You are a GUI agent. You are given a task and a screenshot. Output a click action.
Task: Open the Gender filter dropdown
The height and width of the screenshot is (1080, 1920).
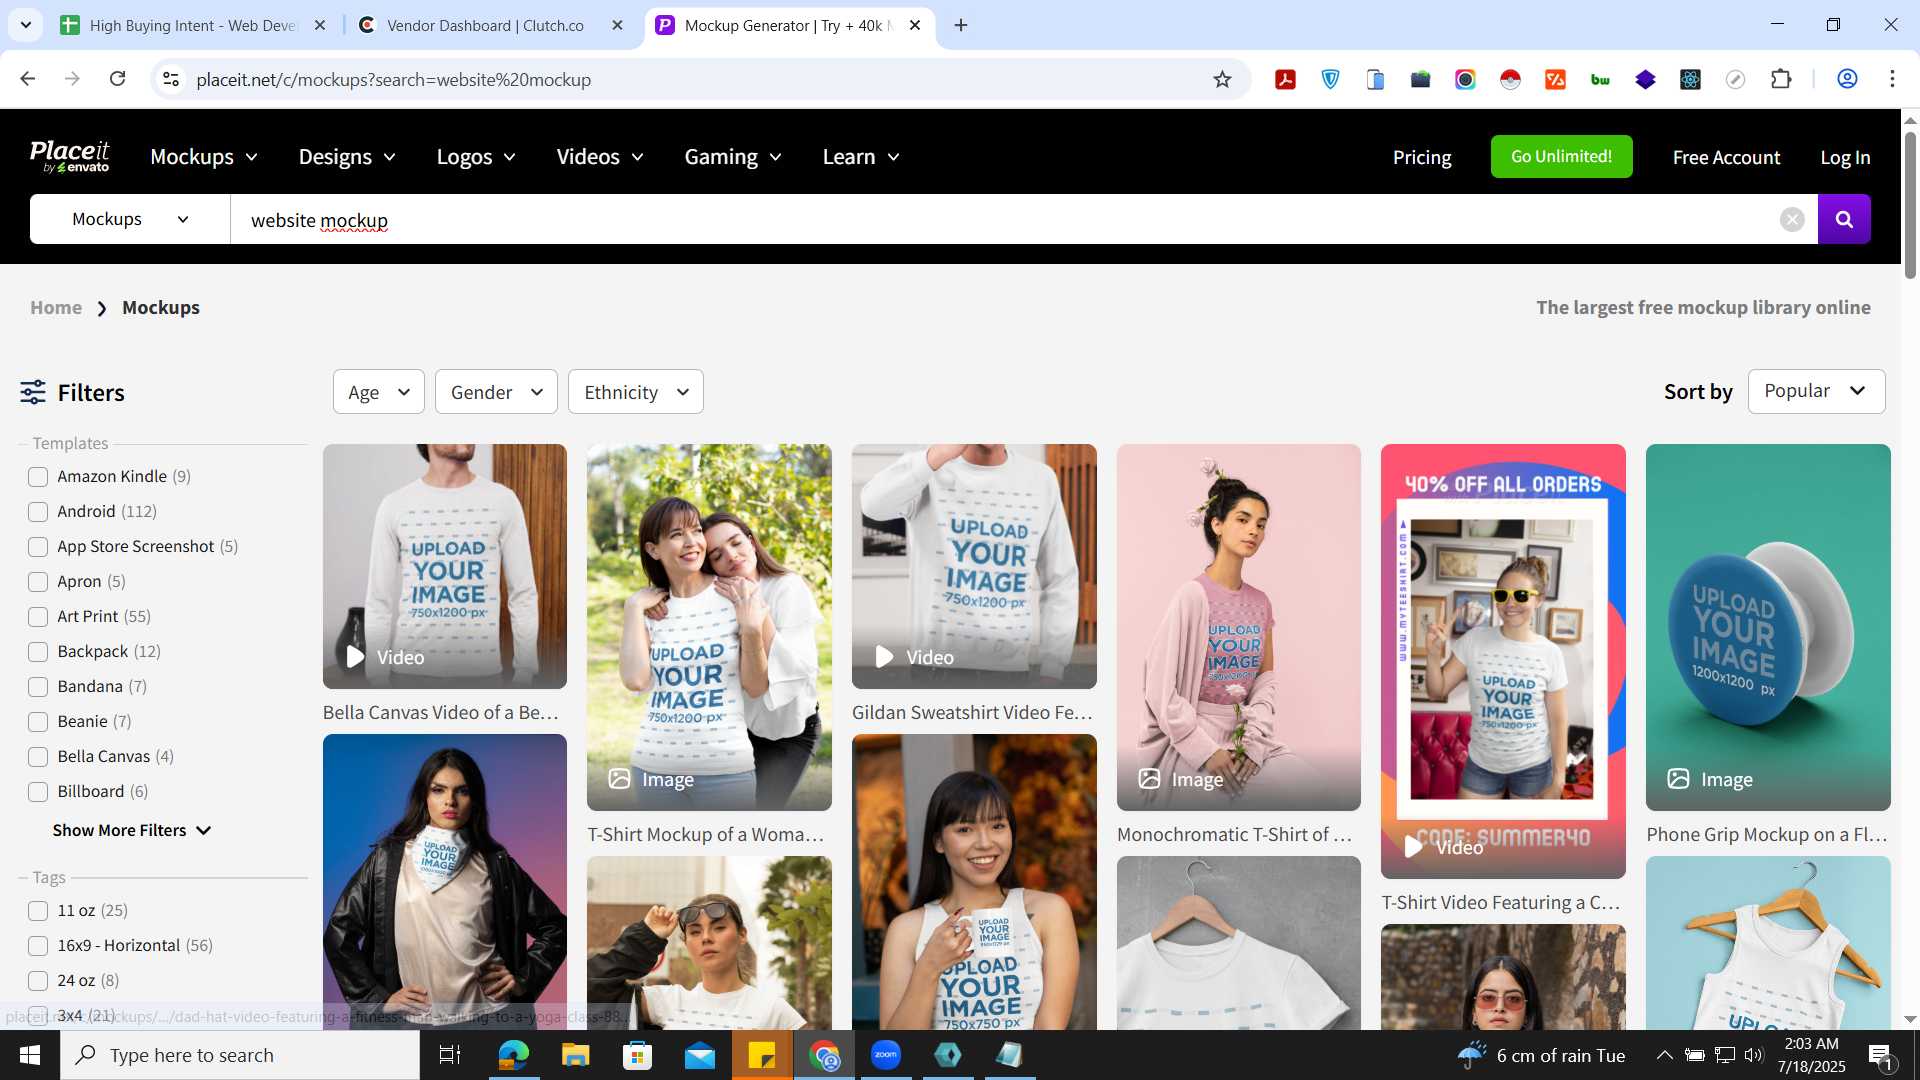(x=496, y=392)
